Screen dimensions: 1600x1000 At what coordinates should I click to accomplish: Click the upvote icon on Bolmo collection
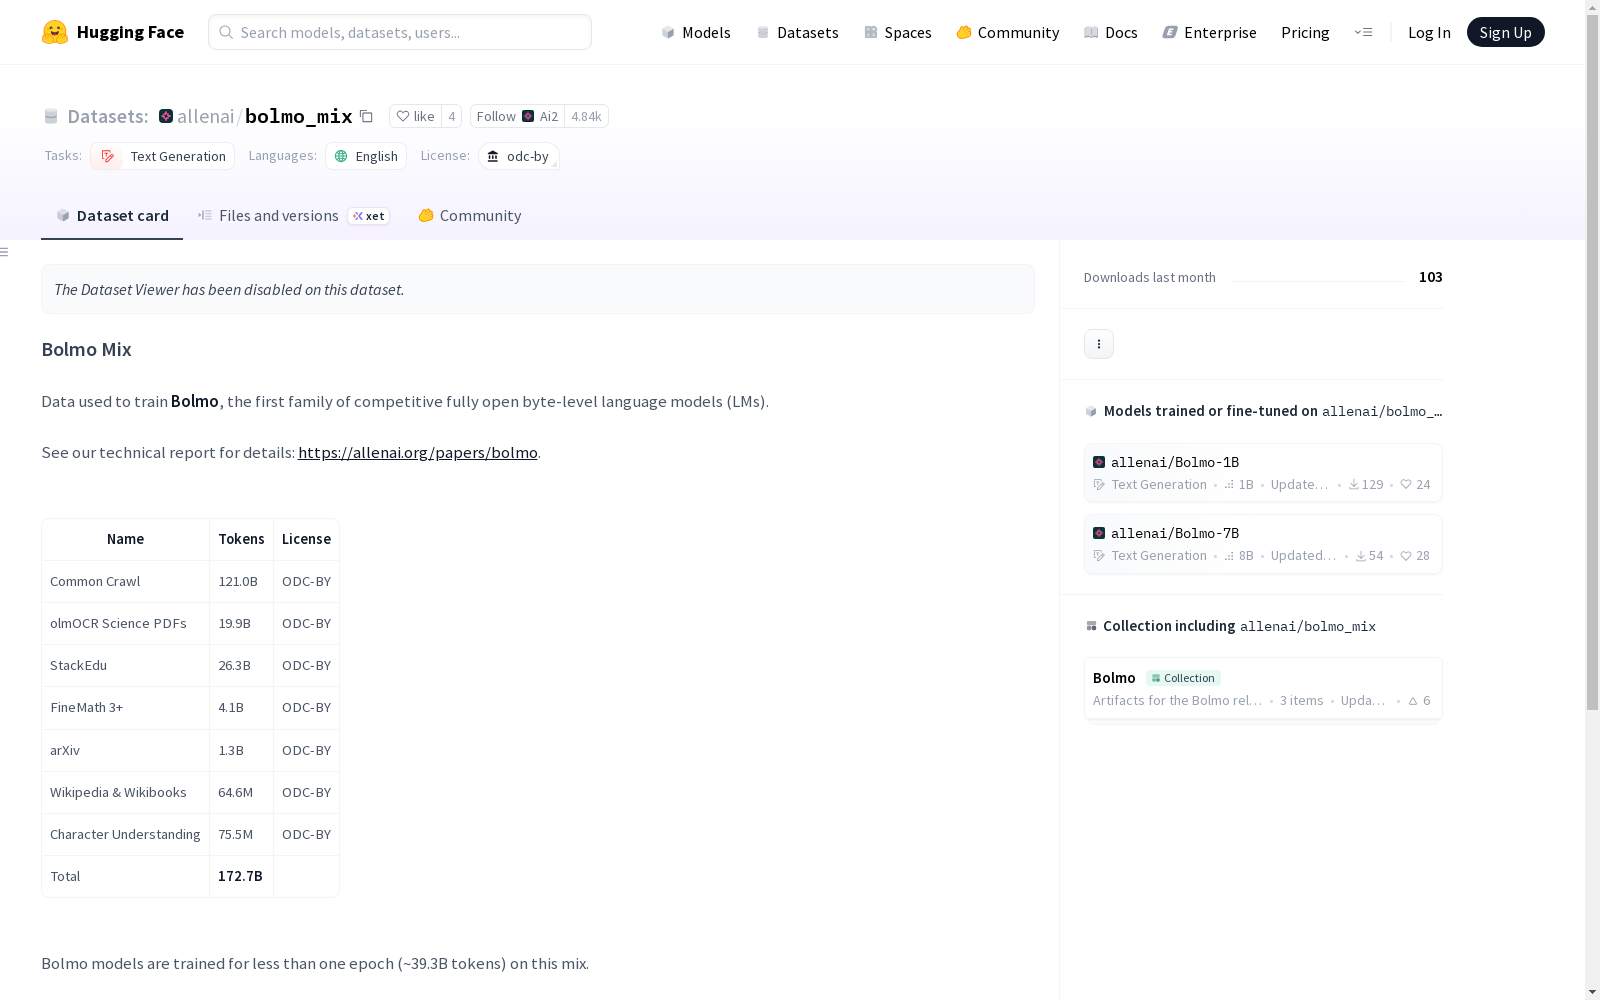click(1413, 701)
